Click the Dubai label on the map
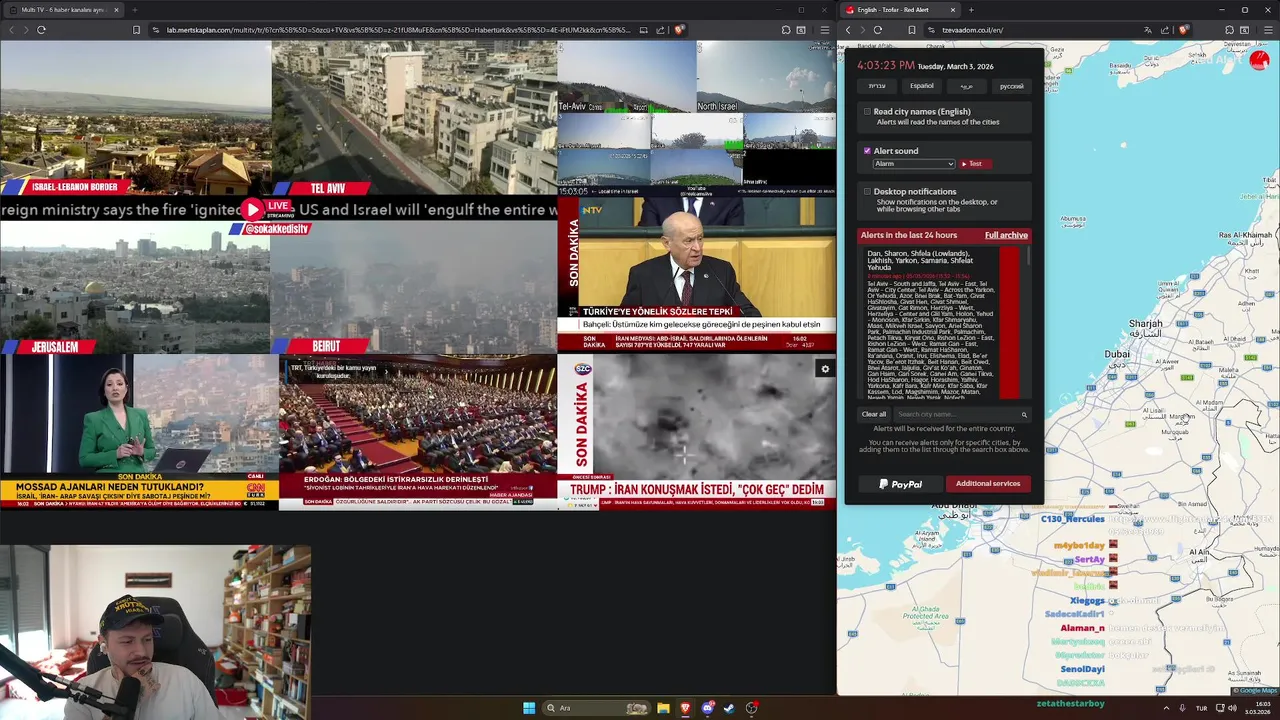The width and height of the screenshot is (1280, 720). (x=1117, y=354)
